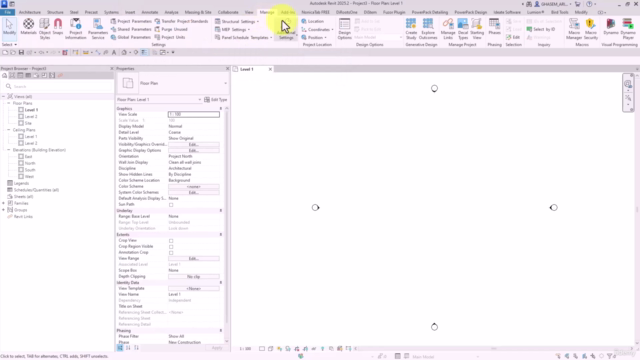Click the View Scale field
The image size is (640, 360).
click(193, 115)
